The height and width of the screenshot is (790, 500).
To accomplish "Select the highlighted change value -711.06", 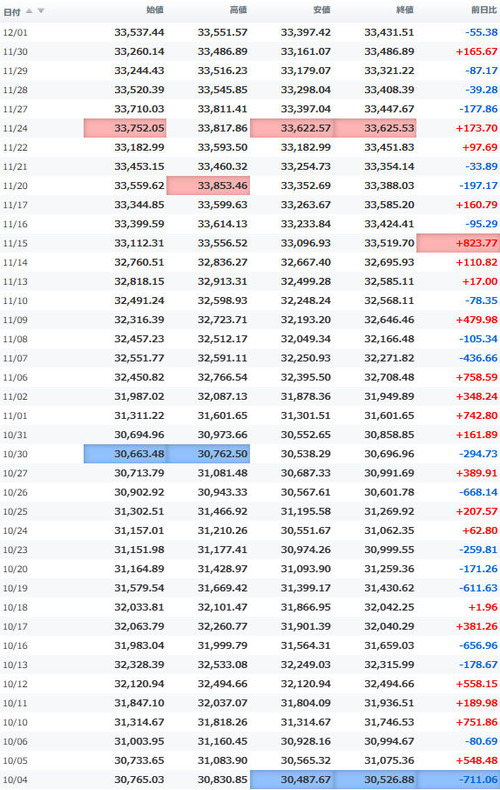I will [458, 779].
